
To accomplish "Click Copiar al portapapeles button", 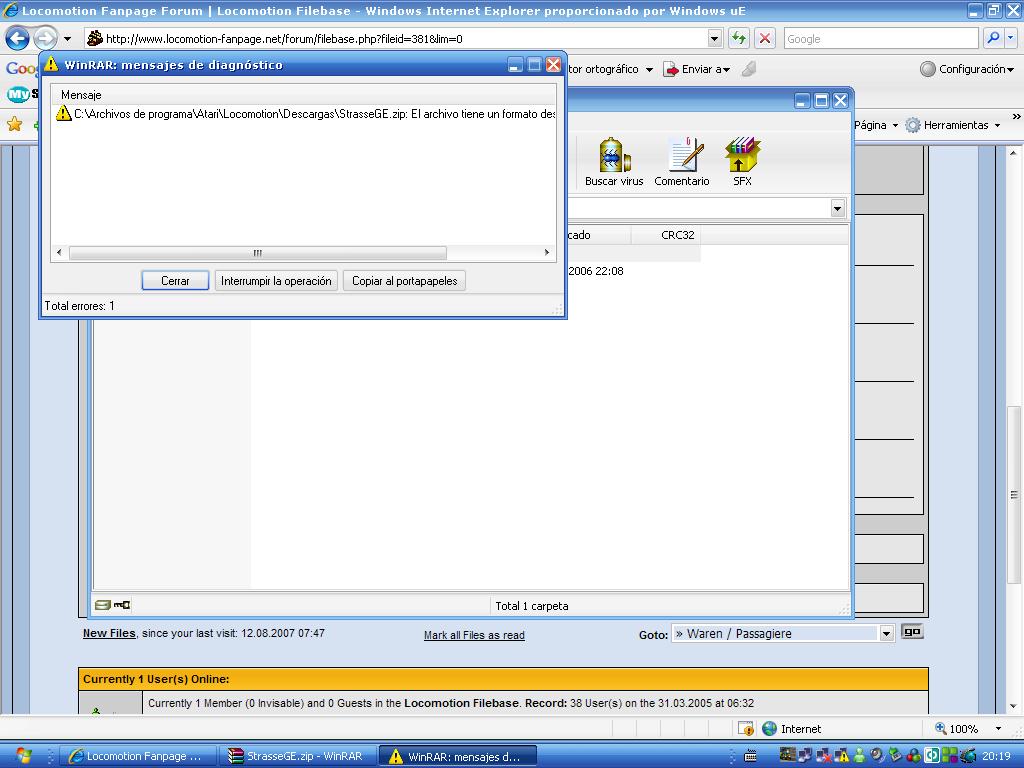I will [x=404, y=281].
